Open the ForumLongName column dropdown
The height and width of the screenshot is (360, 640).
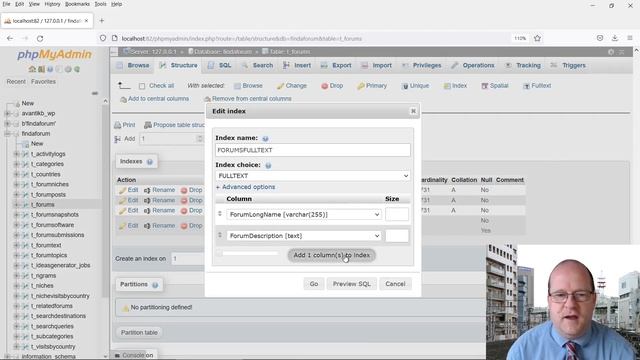pyautogui.click(x=304, y=214)
